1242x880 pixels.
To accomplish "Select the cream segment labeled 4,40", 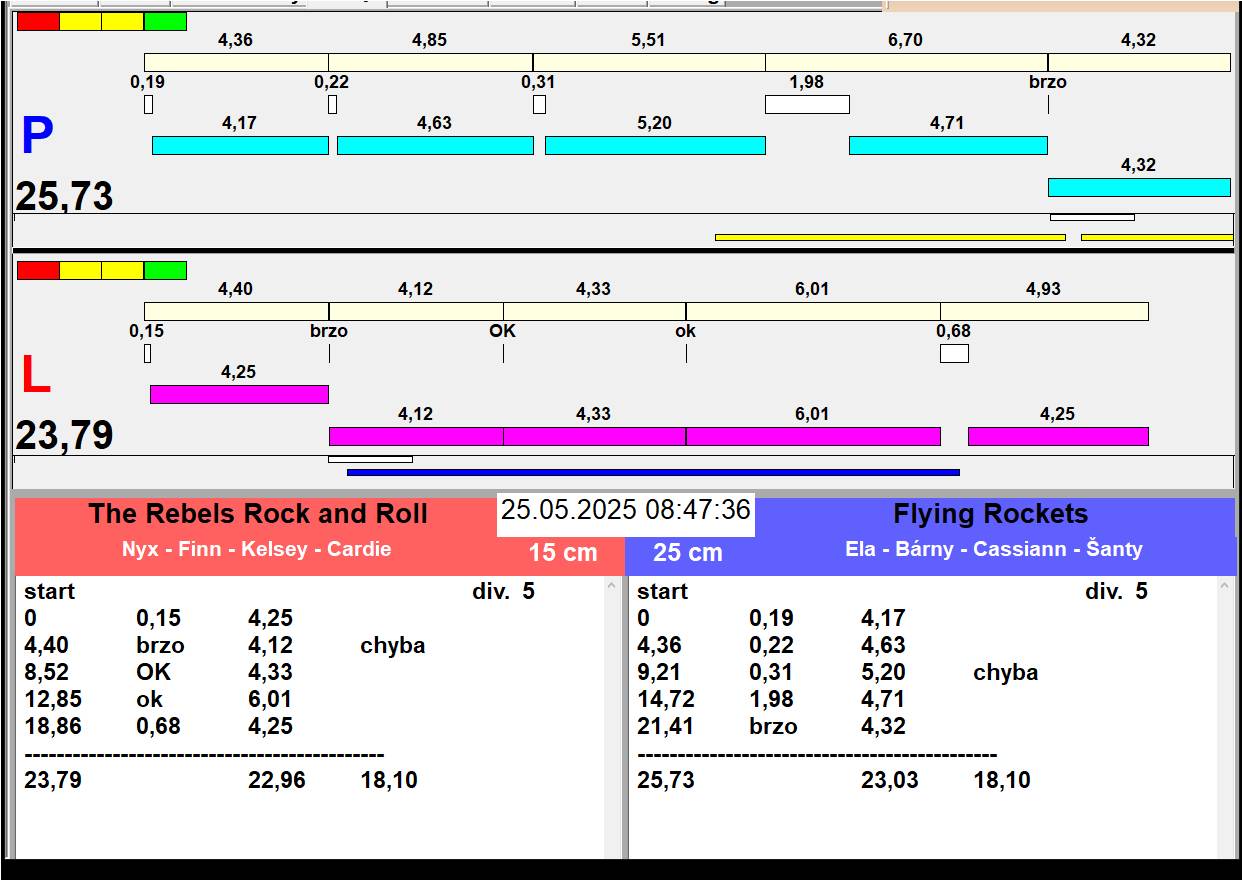I will (x=236, y=311).
